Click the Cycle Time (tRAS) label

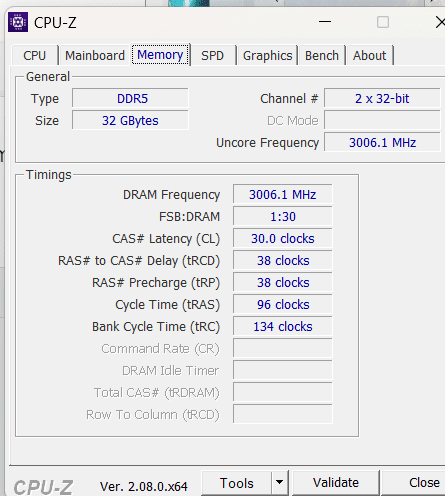(168, 305)
